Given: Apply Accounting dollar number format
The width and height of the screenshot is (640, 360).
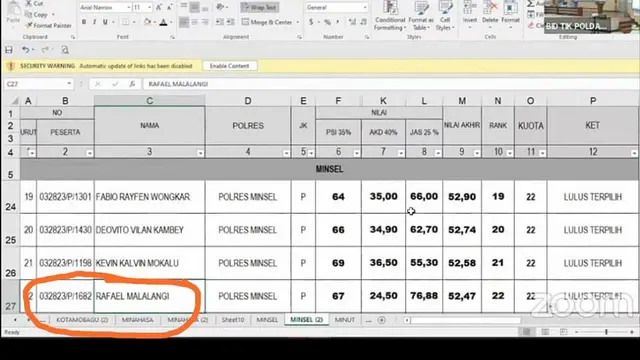Looking at the screenshot, I should pos(311,22).
